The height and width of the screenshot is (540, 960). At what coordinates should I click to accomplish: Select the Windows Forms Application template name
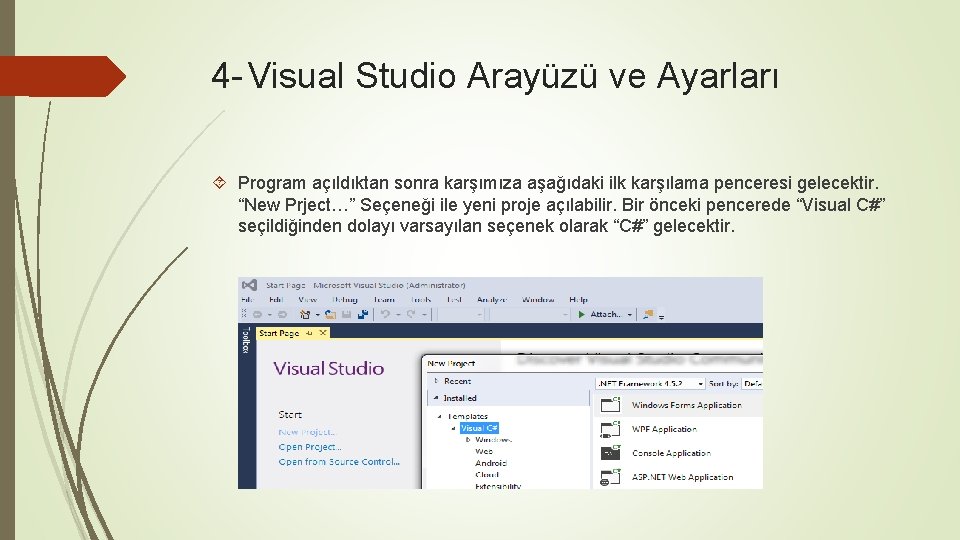click(686, 405)
